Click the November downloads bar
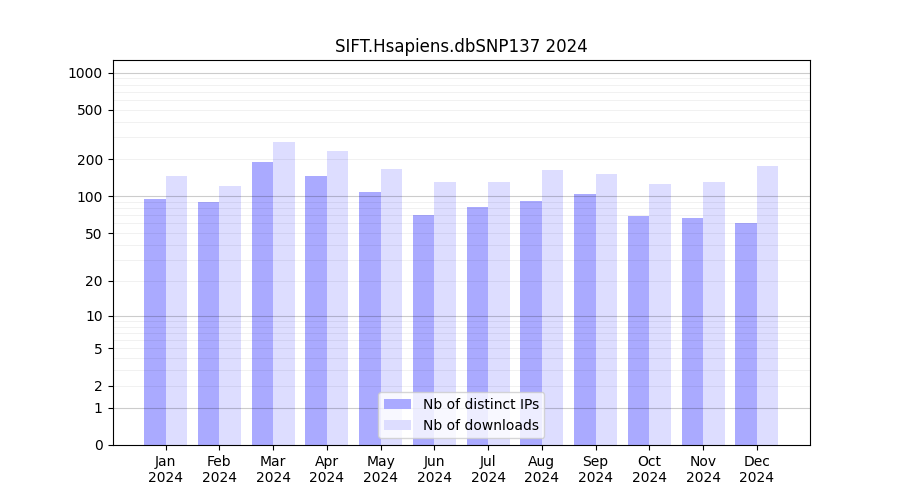 coord(714,313)
